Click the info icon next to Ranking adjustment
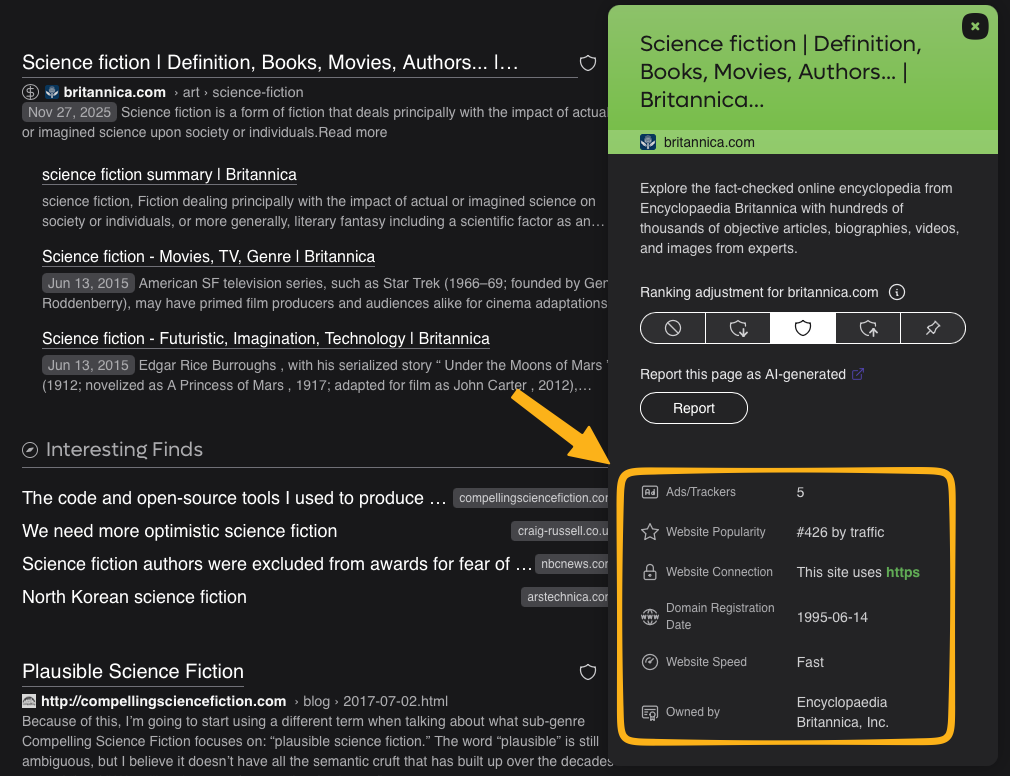Screen dimensions: 1010x776 tap(897, 293)
